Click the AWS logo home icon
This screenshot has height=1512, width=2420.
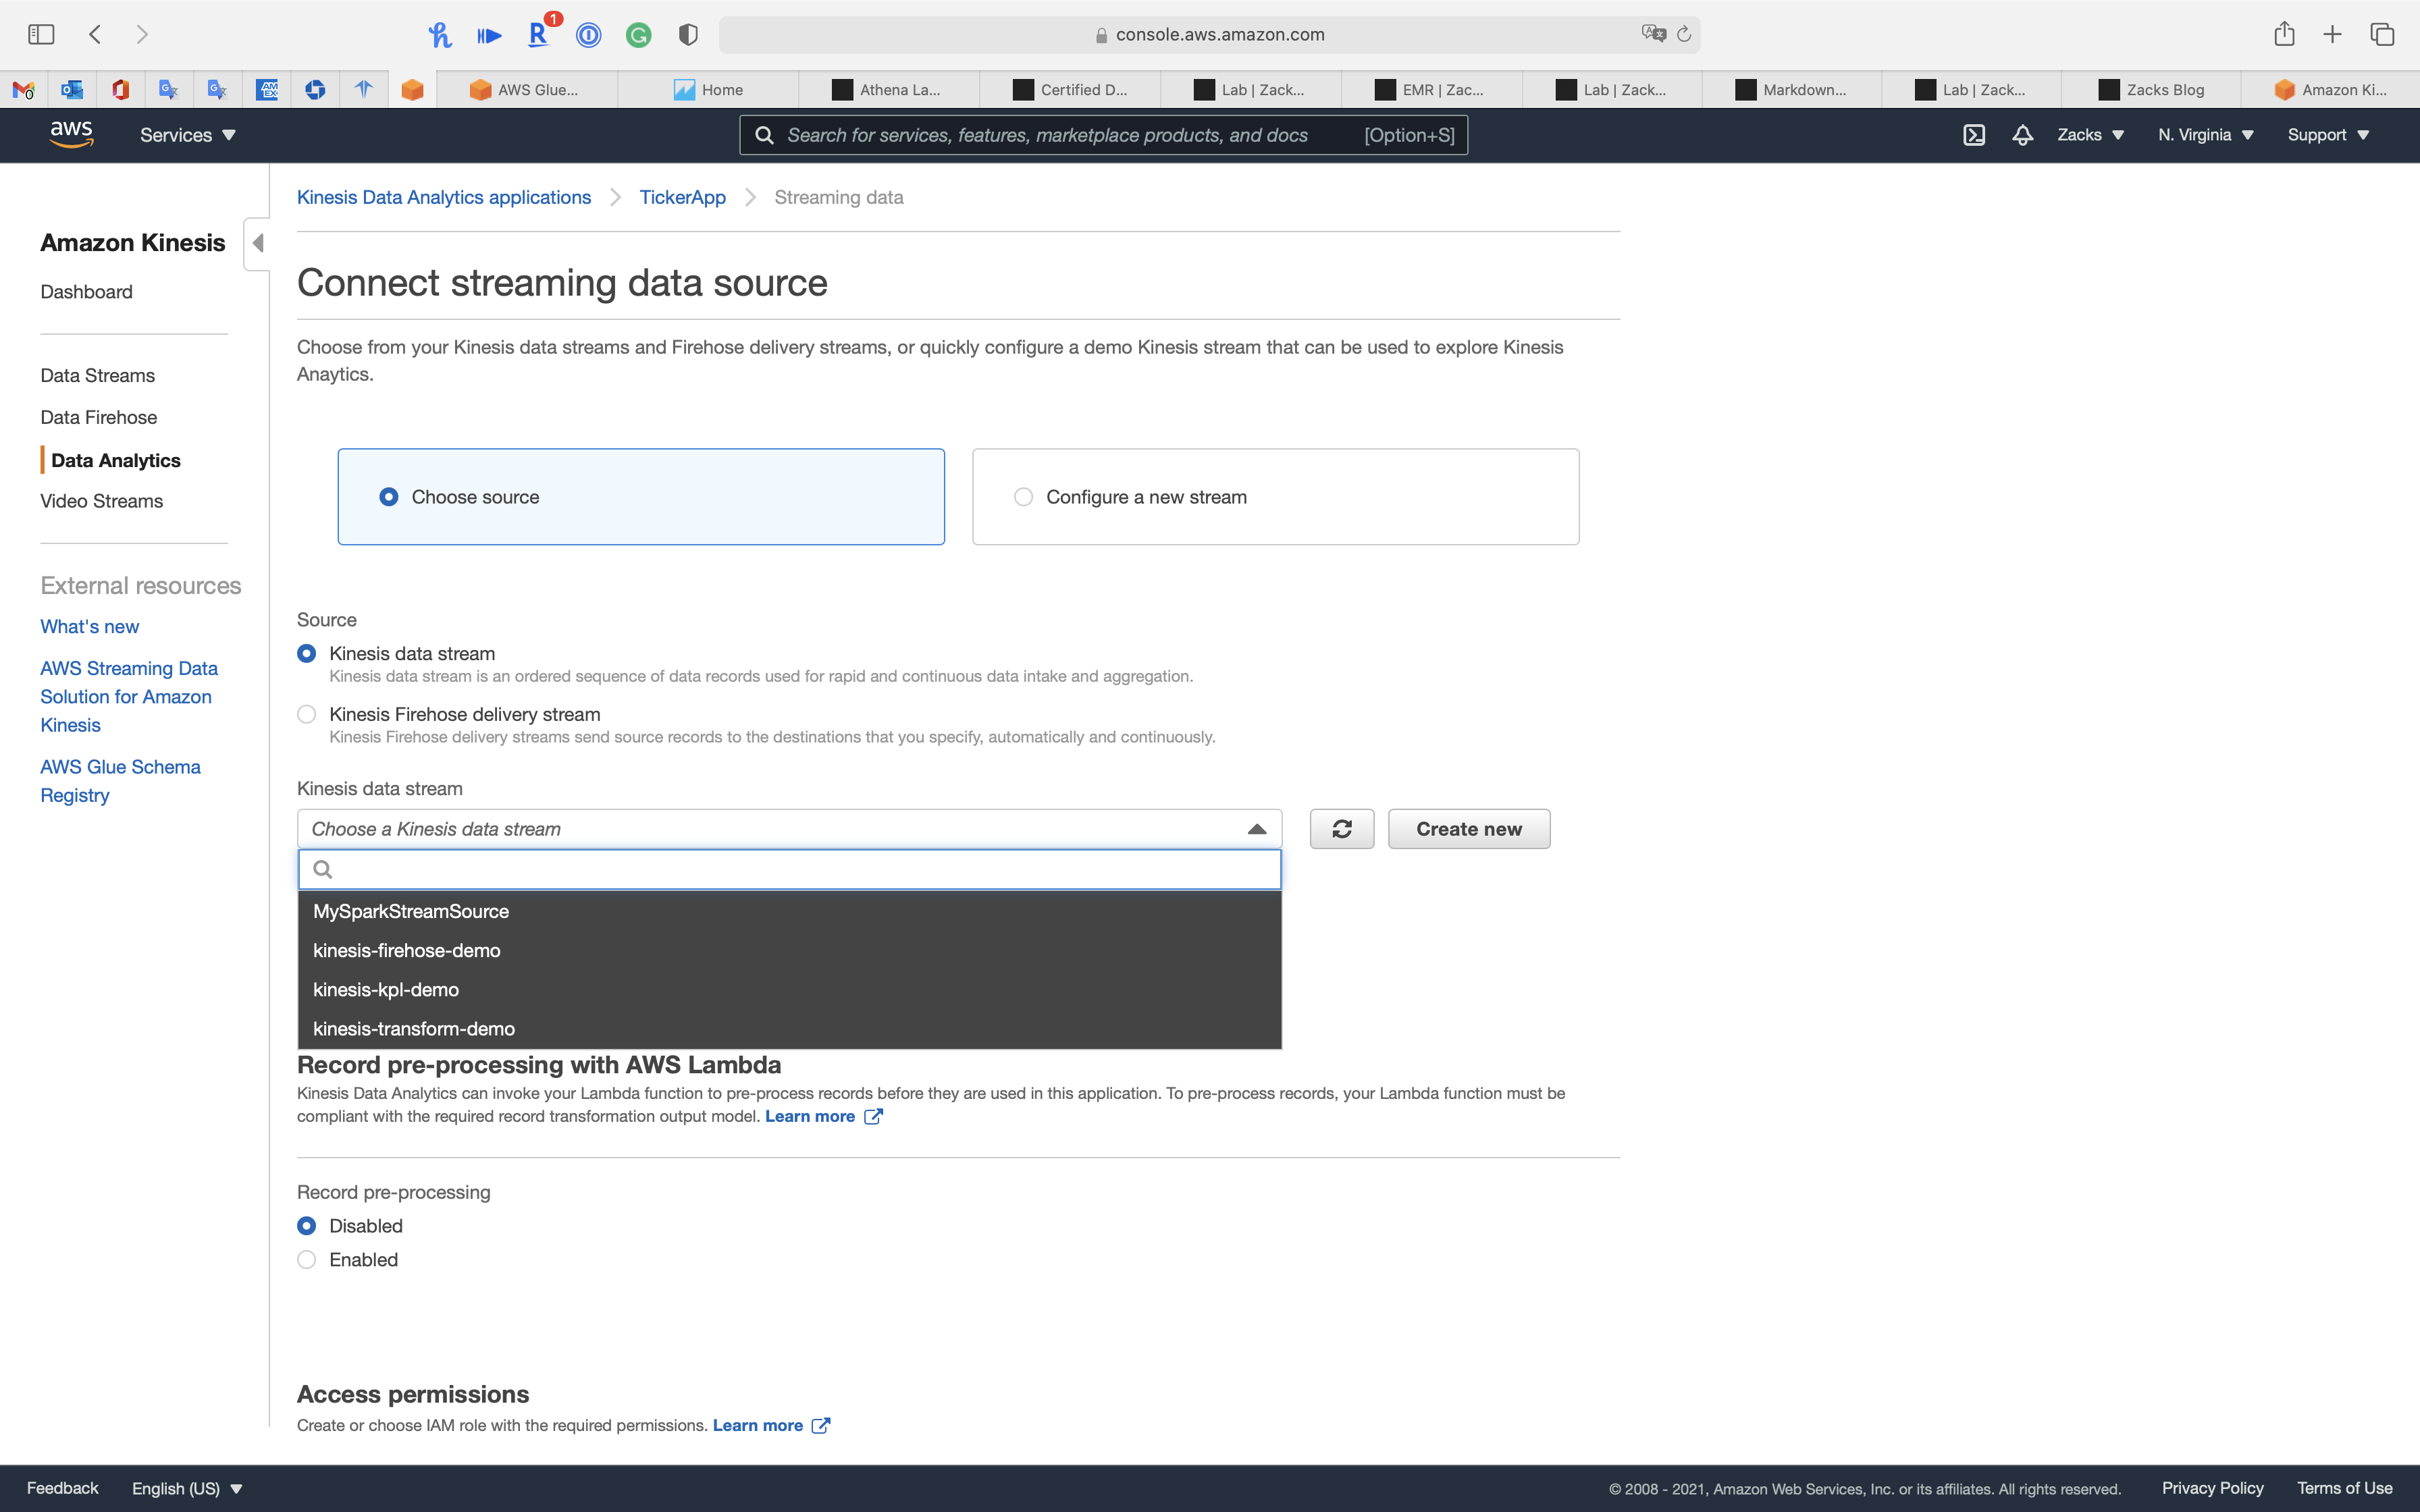(71, 134)
